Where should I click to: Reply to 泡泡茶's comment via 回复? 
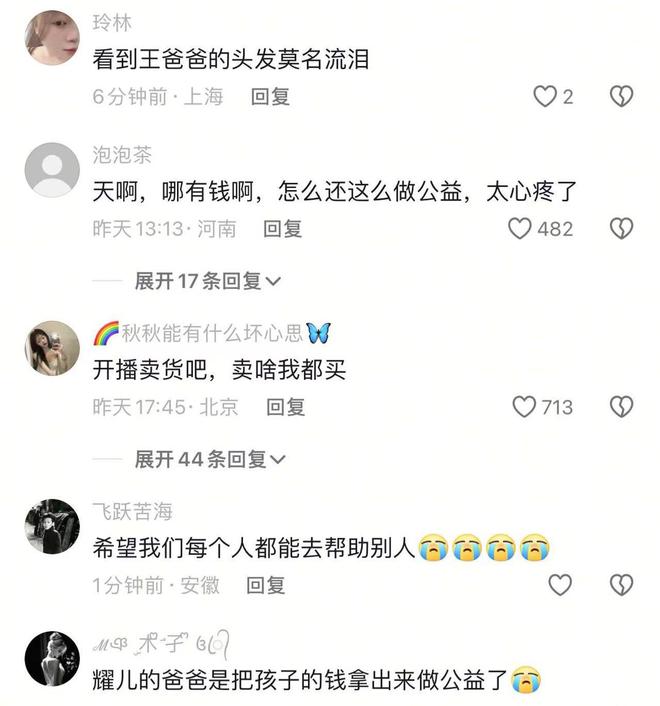point(282,229)
